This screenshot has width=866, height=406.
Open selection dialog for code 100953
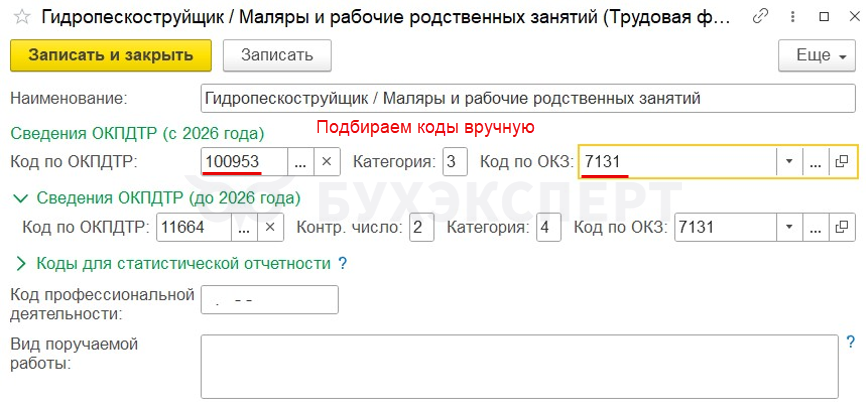pos(301,161)
